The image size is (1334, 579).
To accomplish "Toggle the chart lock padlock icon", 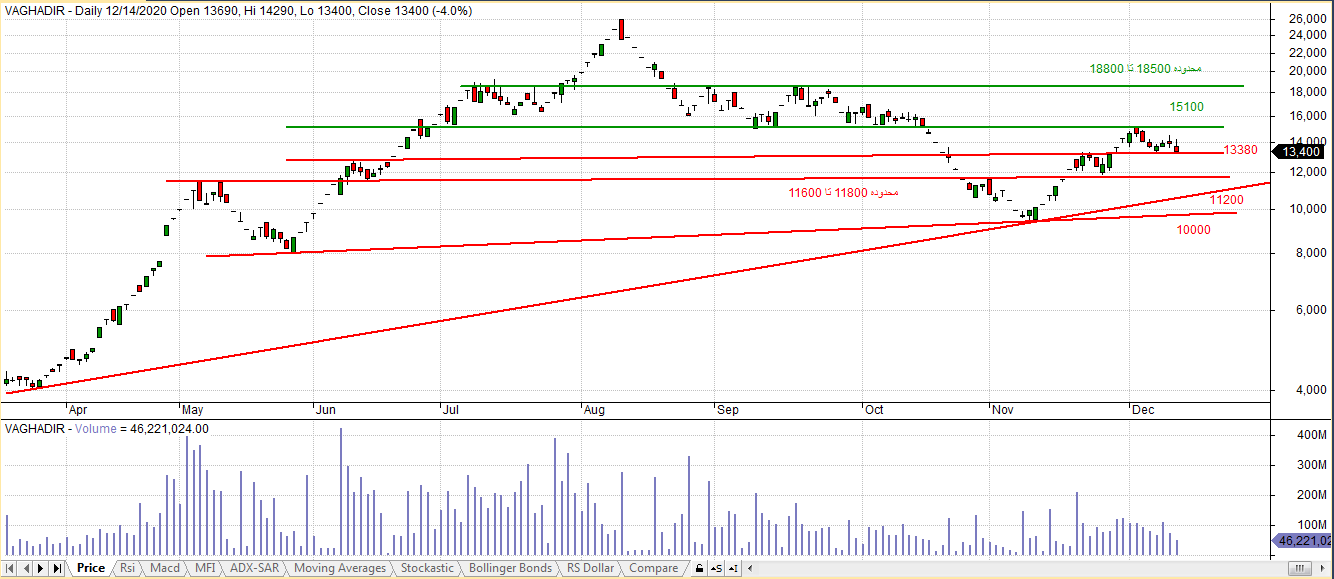I will point(699,569).
